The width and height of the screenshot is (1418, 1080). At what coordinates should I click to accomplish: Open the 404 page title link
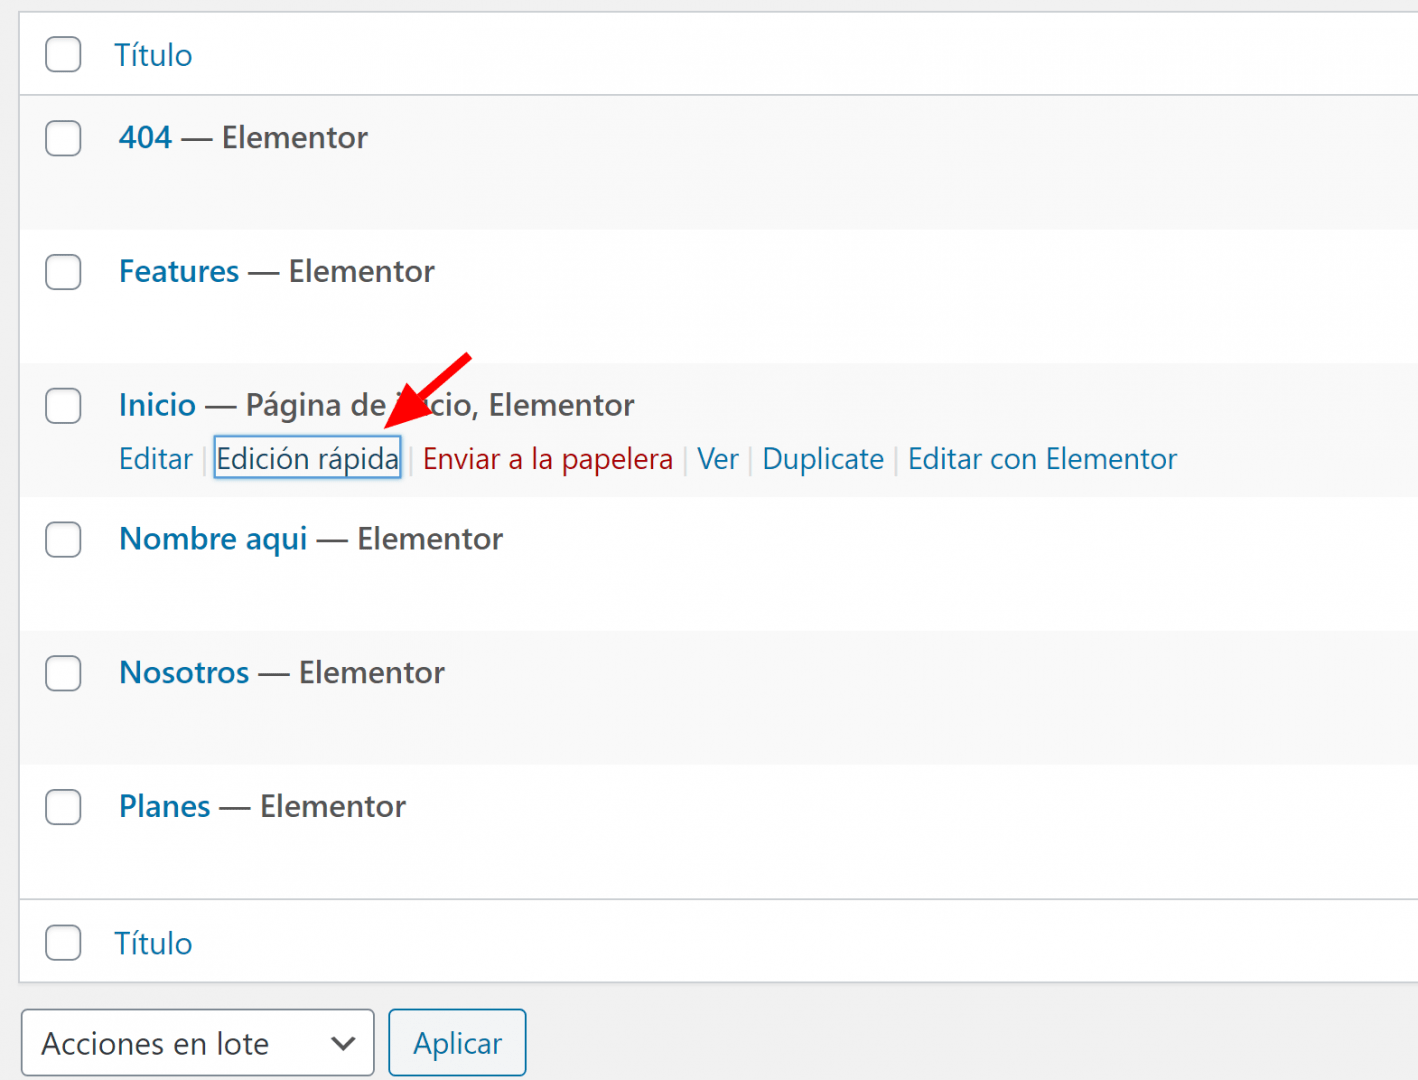point(145,137)
